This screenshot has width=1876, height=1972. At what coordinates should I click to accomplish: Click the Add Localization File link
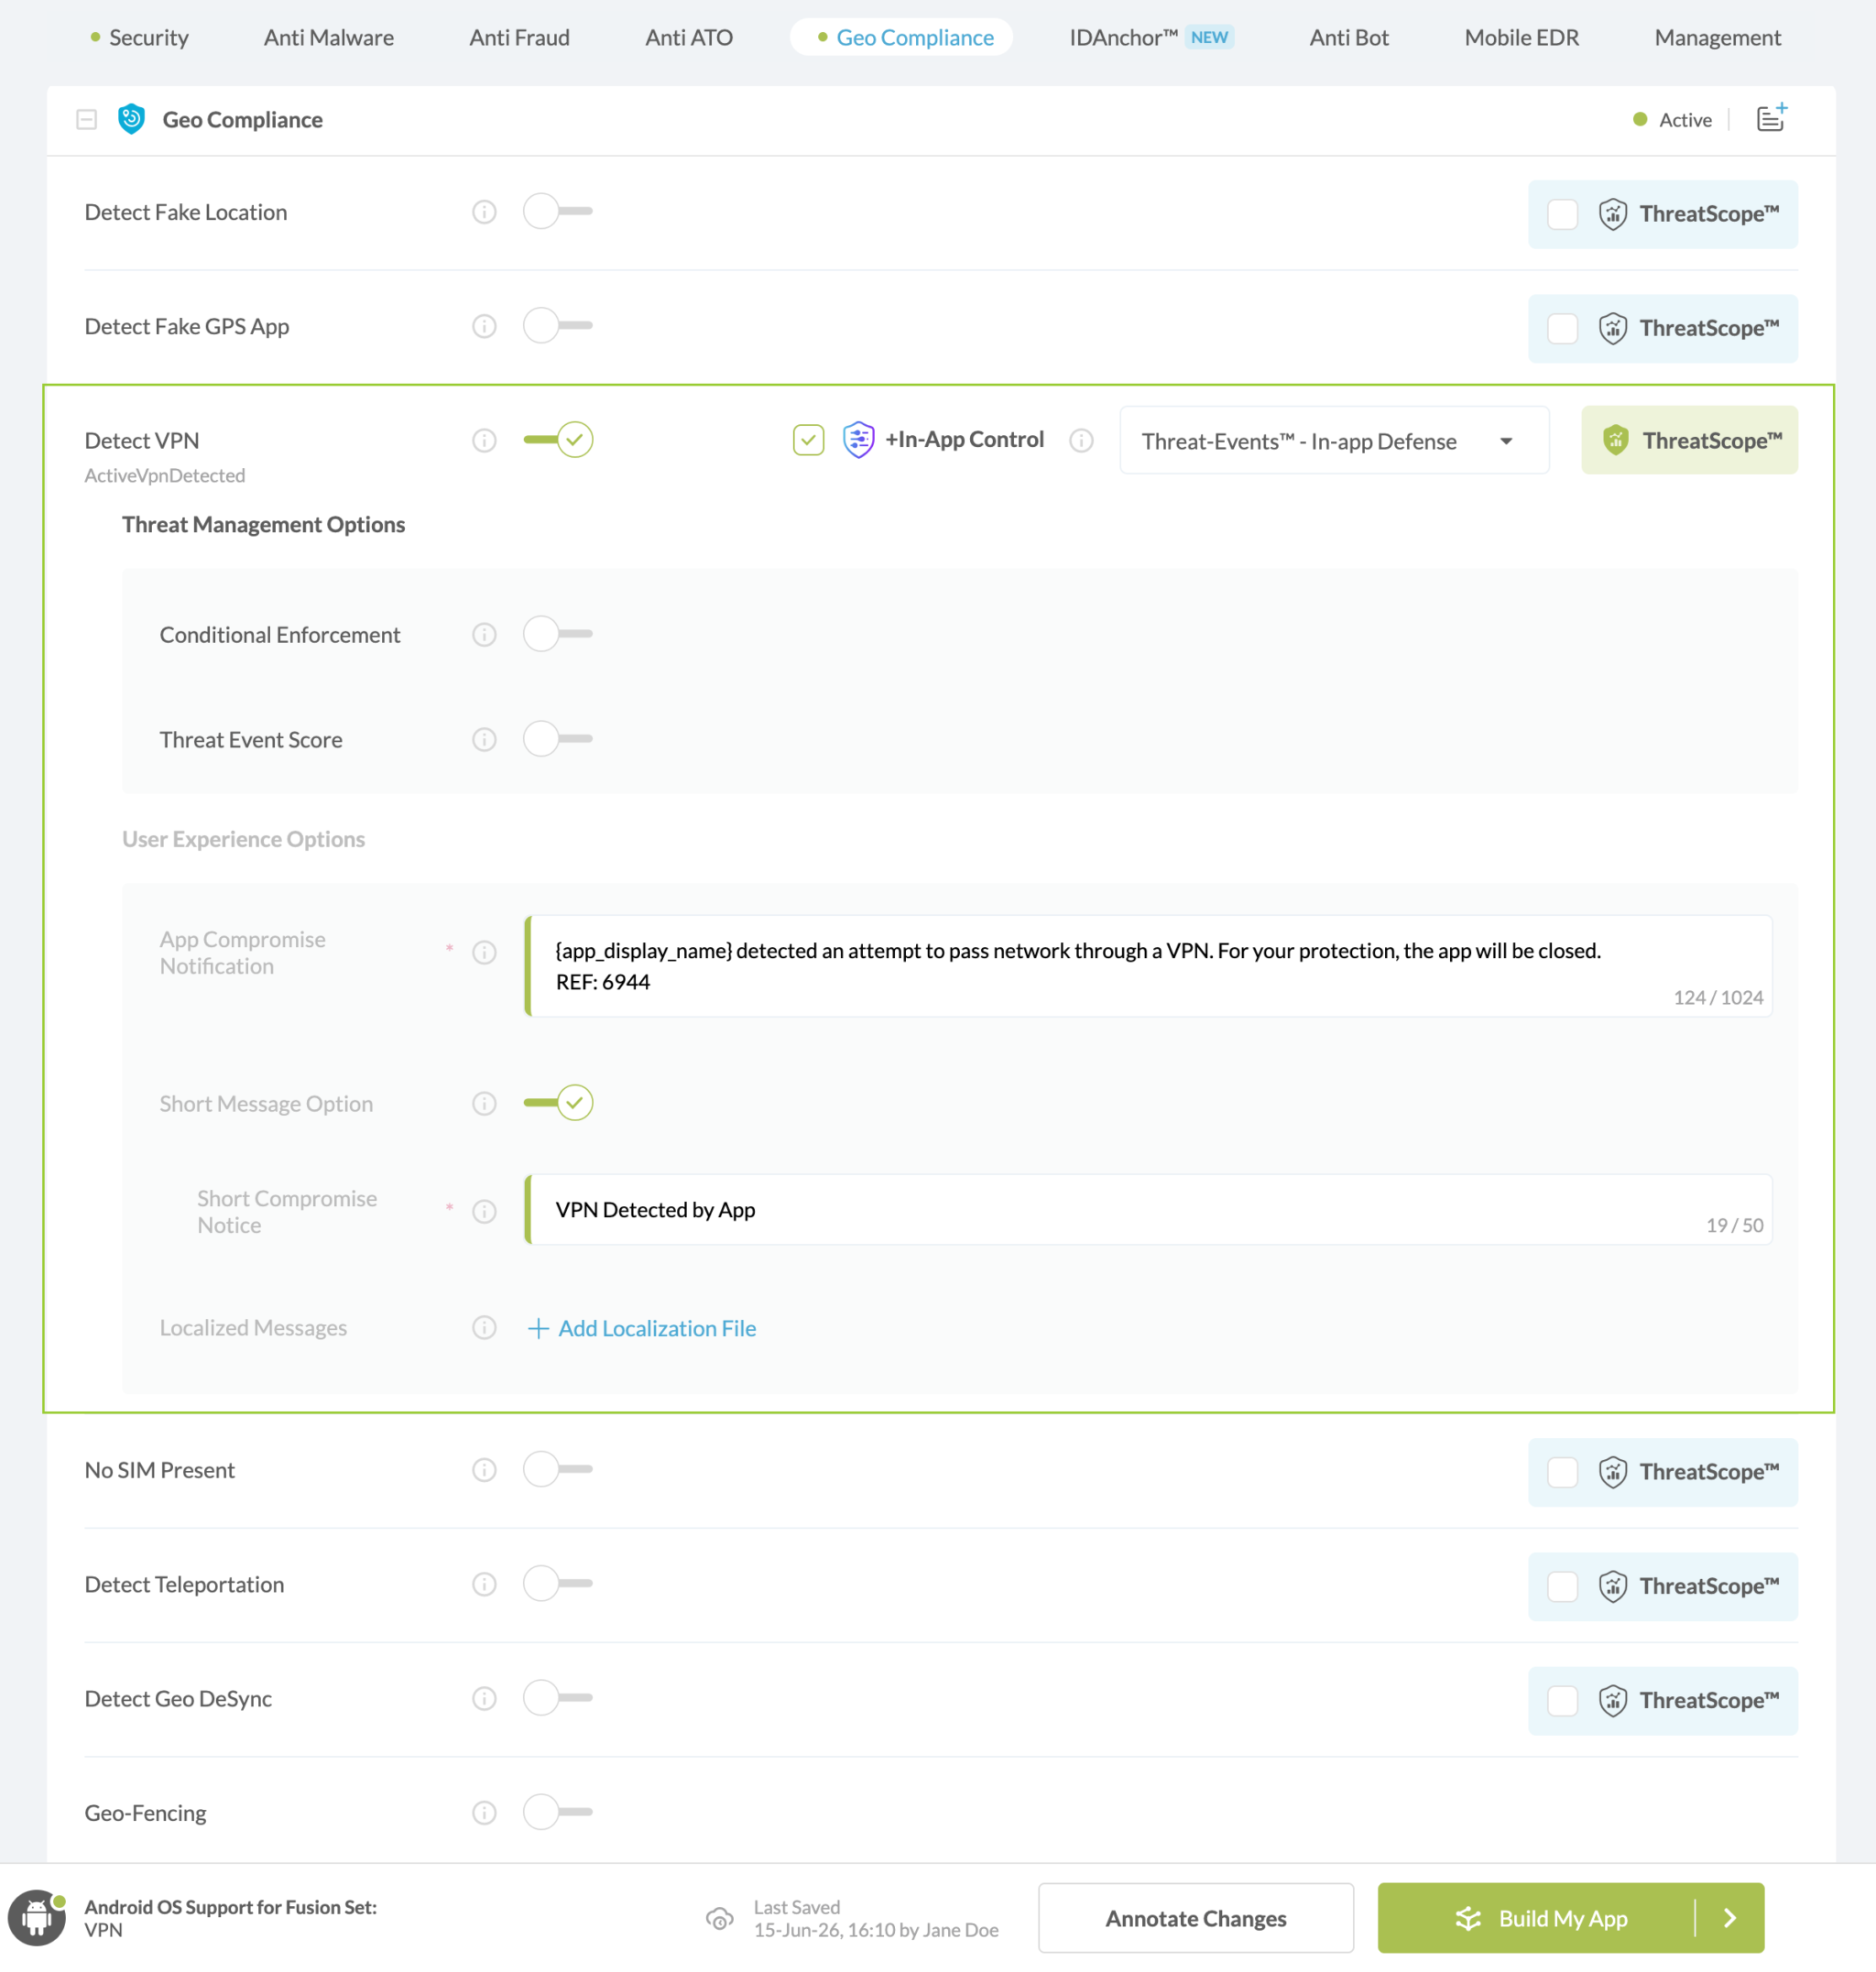642,1328
